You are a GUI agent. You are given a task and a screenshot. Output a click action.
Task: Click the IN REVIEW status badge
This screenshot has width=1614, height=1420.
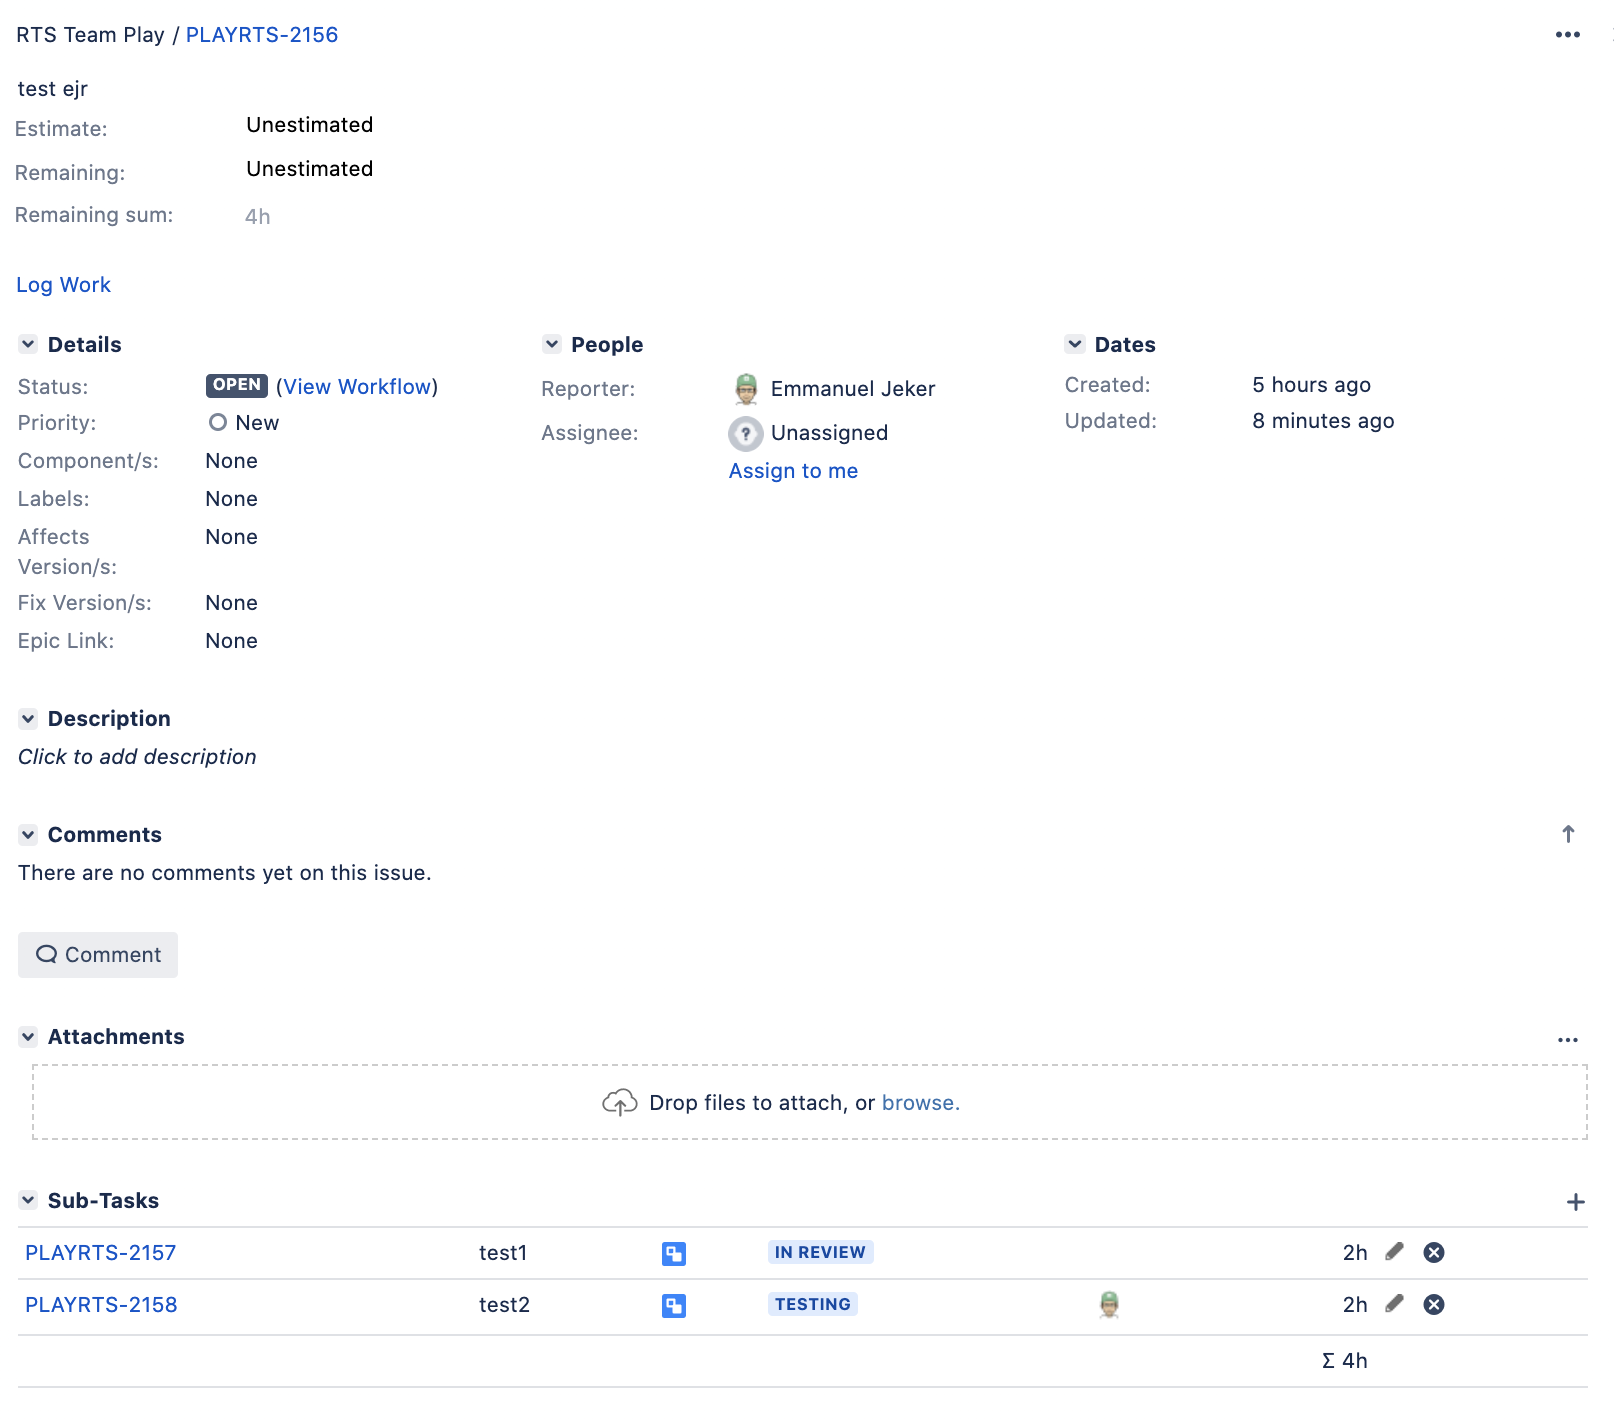[x=820, y=1252]
